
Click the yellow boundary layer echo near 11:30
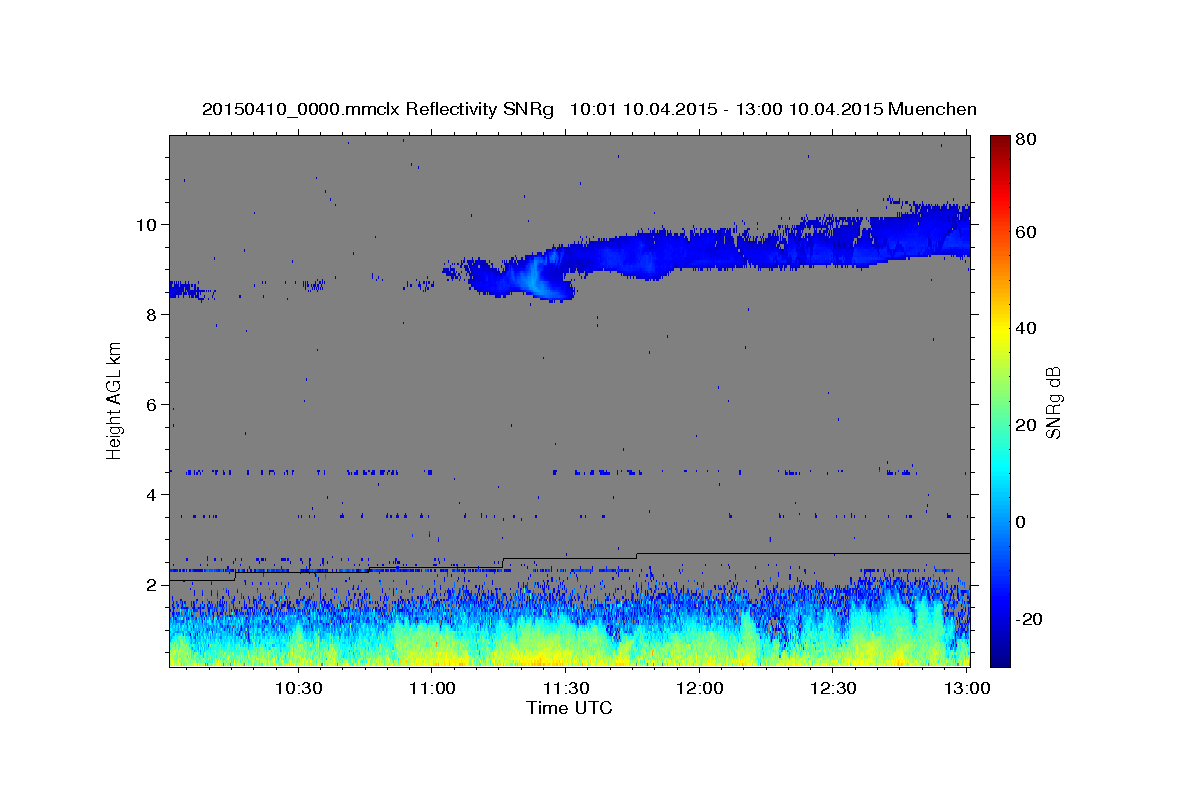pyautogui.click(x=545, y=655)
